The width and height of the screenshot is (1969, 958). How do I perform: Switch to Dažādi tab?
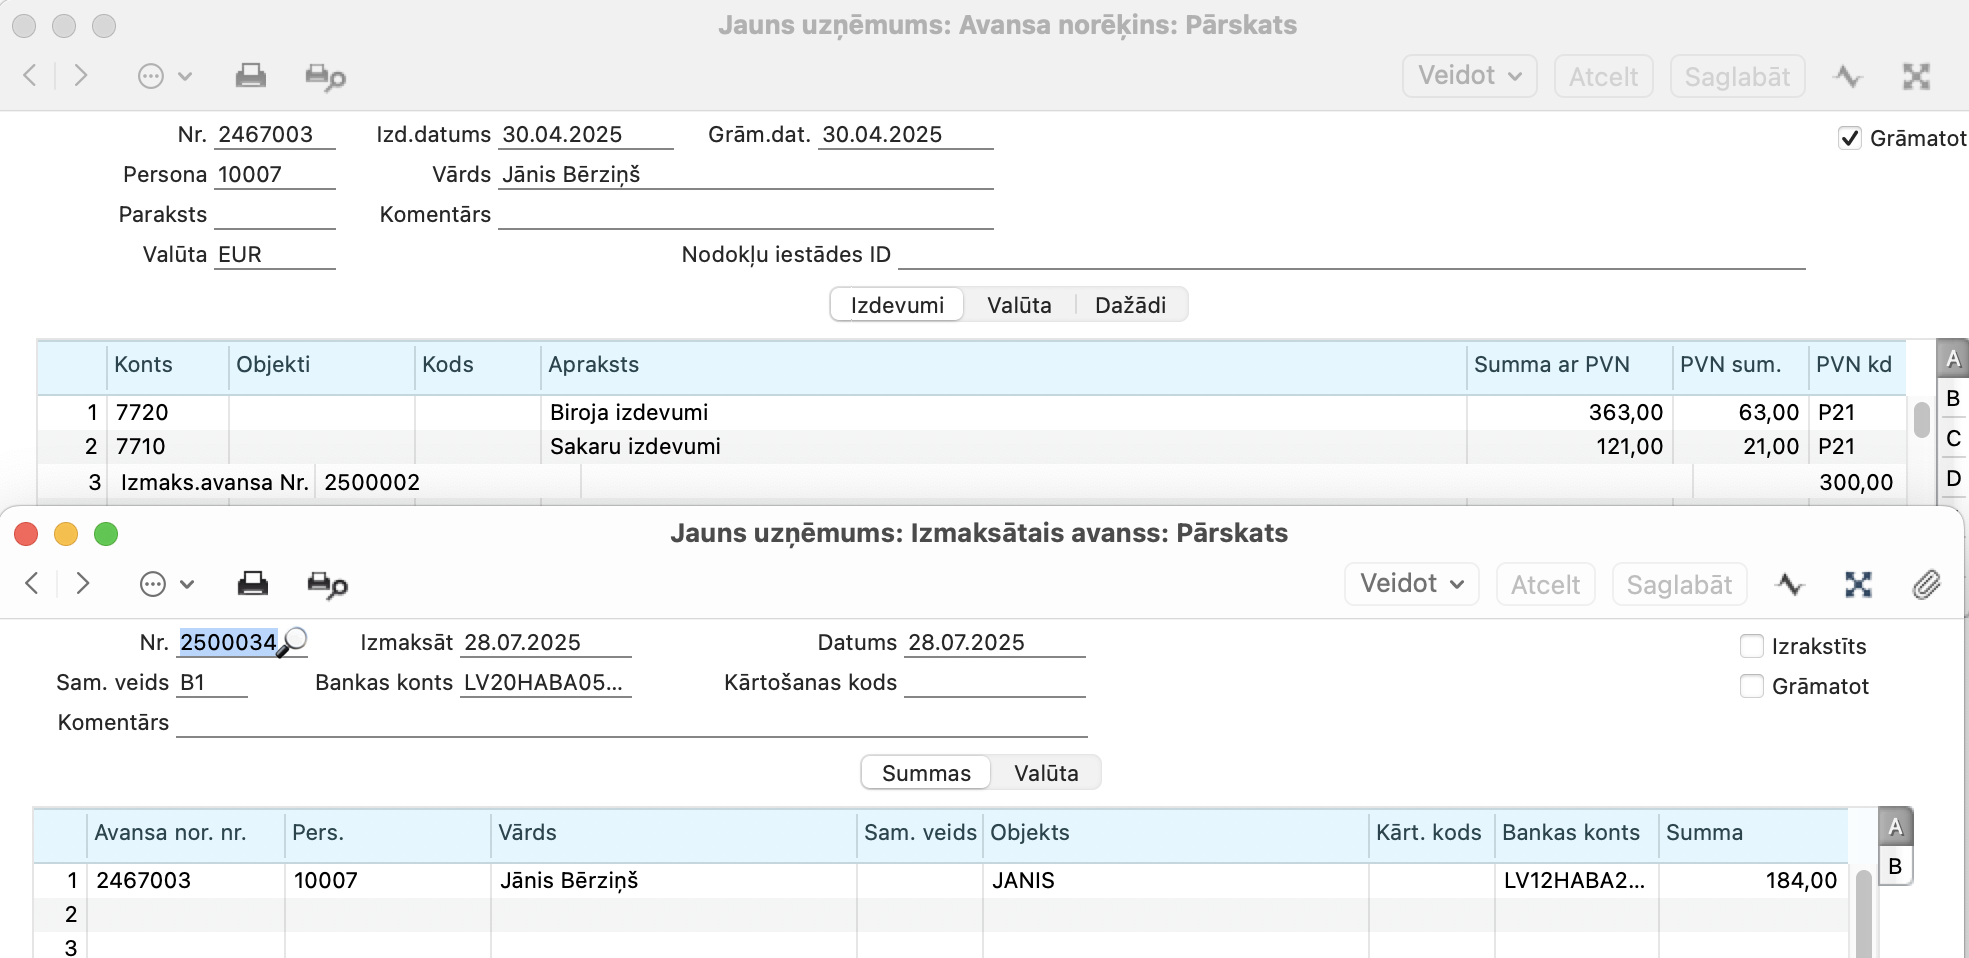pyautogui.click(x=1130, y=305)
